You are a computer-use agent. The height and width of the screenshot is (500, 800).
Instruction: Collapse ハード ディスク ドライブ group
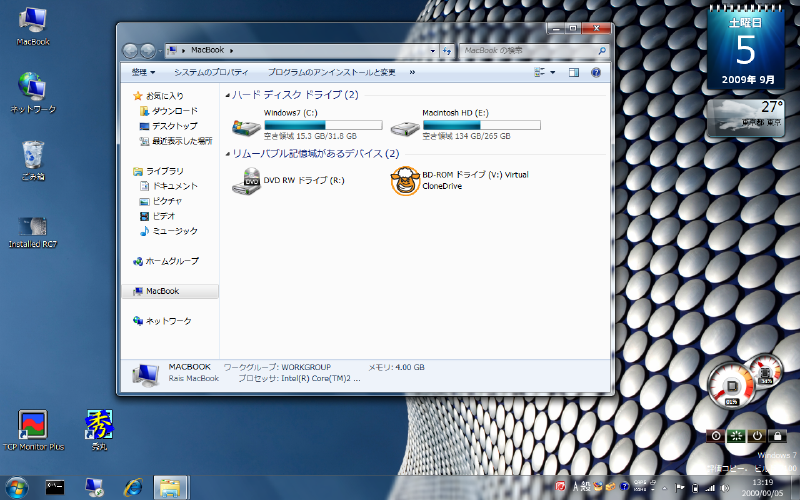coord(228,95)
